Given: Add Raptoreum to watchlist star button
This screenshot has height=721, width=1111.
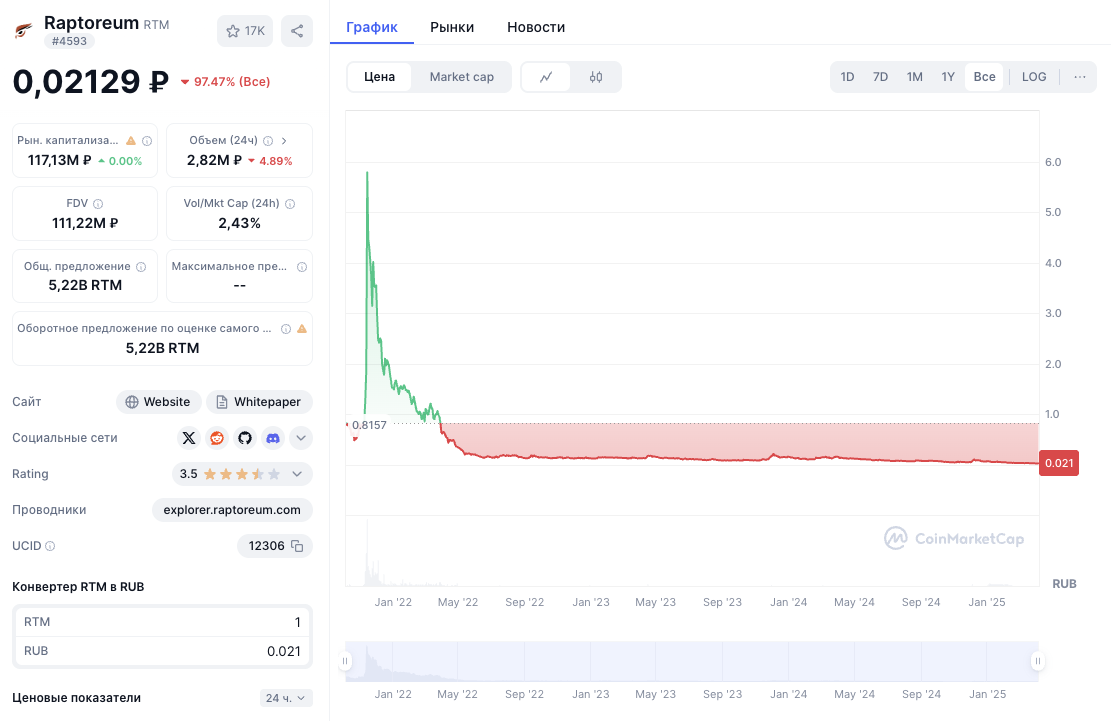Looking at the screenshot, I should [244, 31].
